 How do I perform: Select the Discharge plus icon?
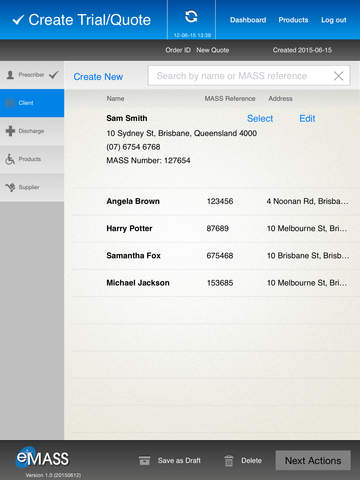[x=10, y=131]
